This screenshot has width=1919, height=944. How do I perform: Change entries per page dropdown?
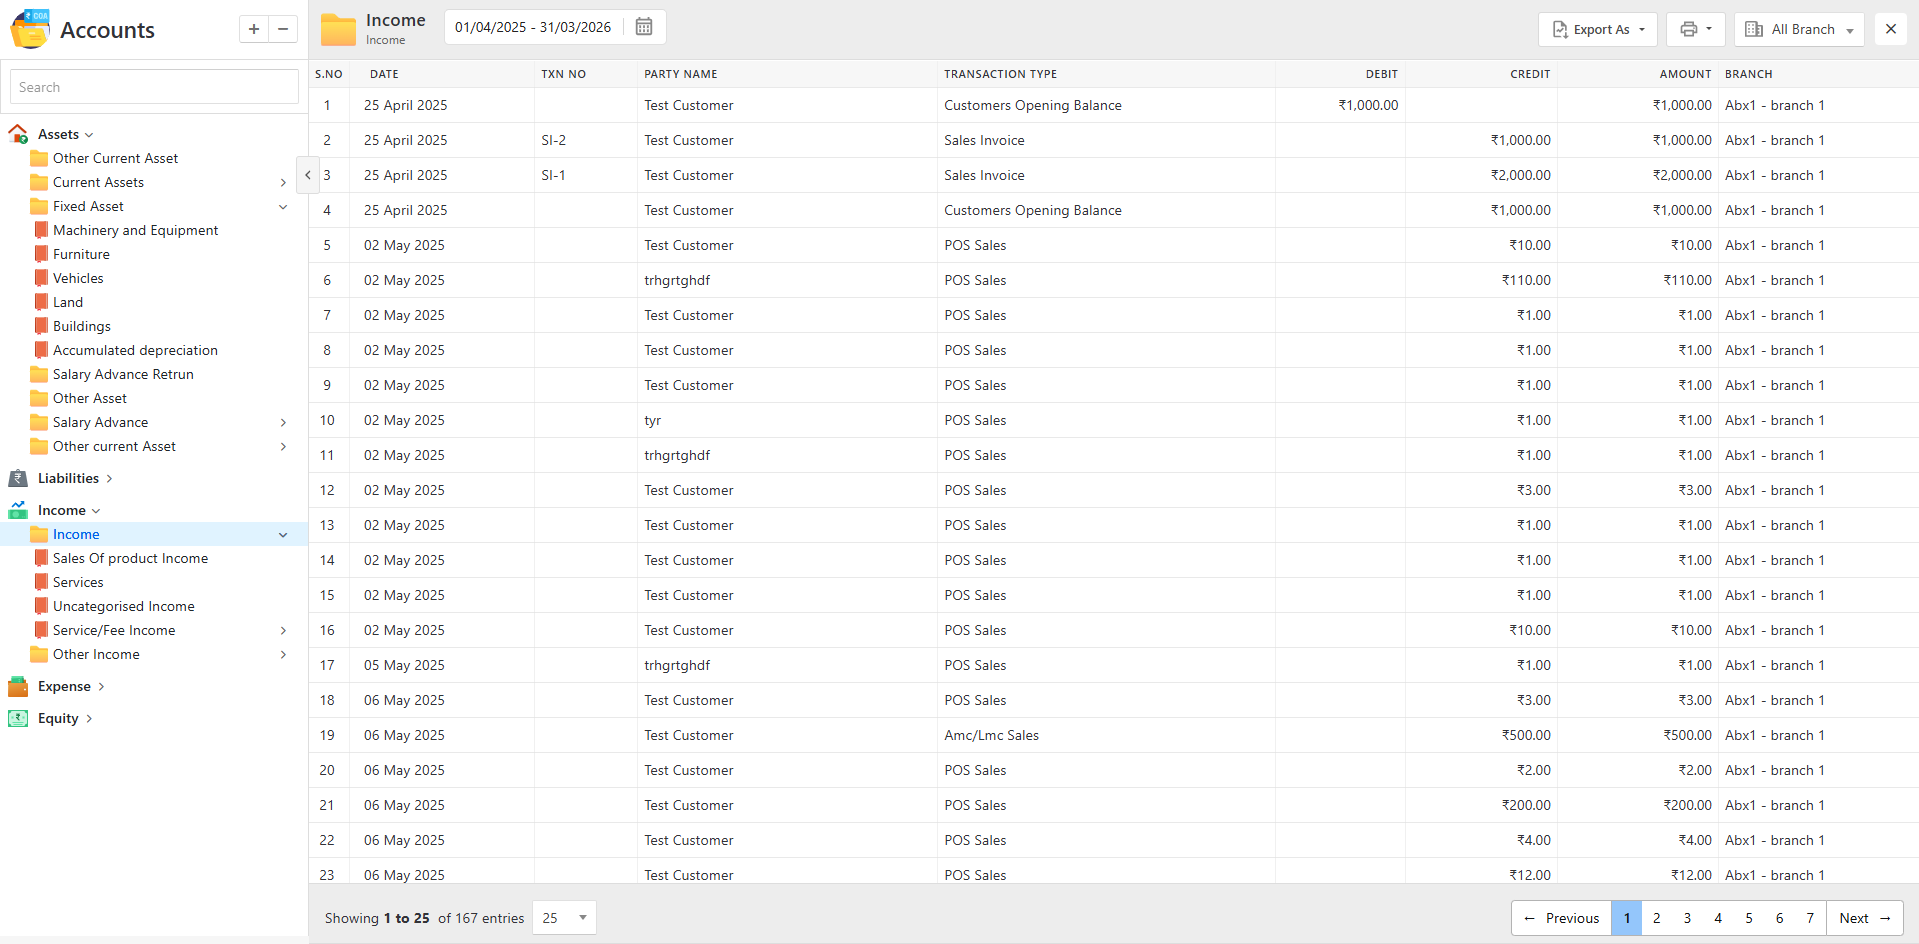click(564, 918)
